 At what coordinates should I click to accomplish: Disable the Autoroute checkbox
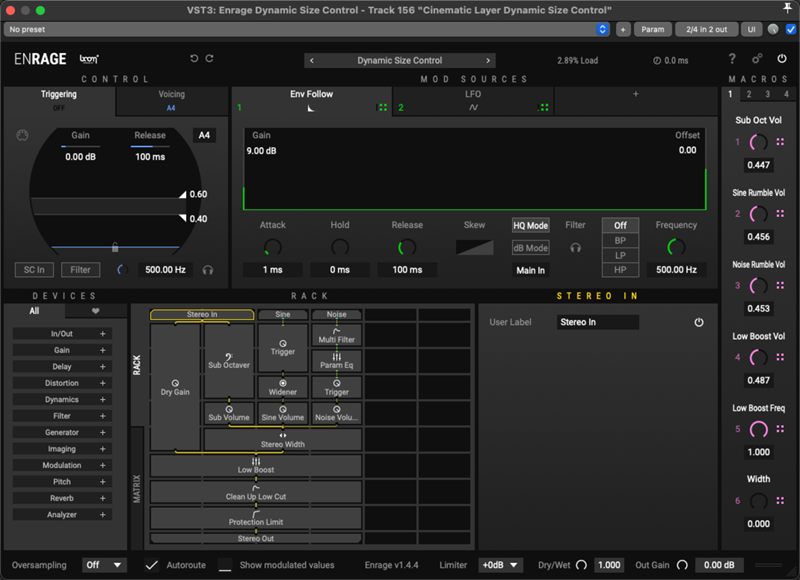[x=151, y=565]
